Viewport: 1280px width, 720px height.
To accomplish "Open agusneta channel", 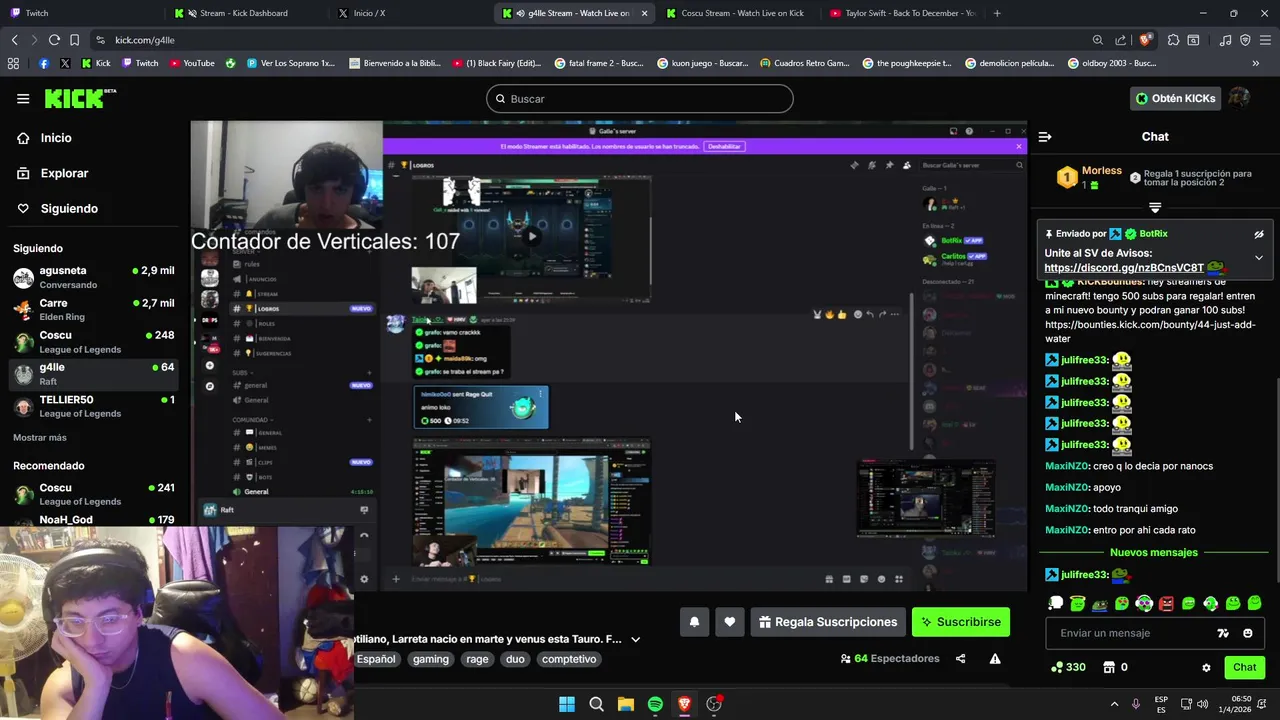I will click(93, 277).
